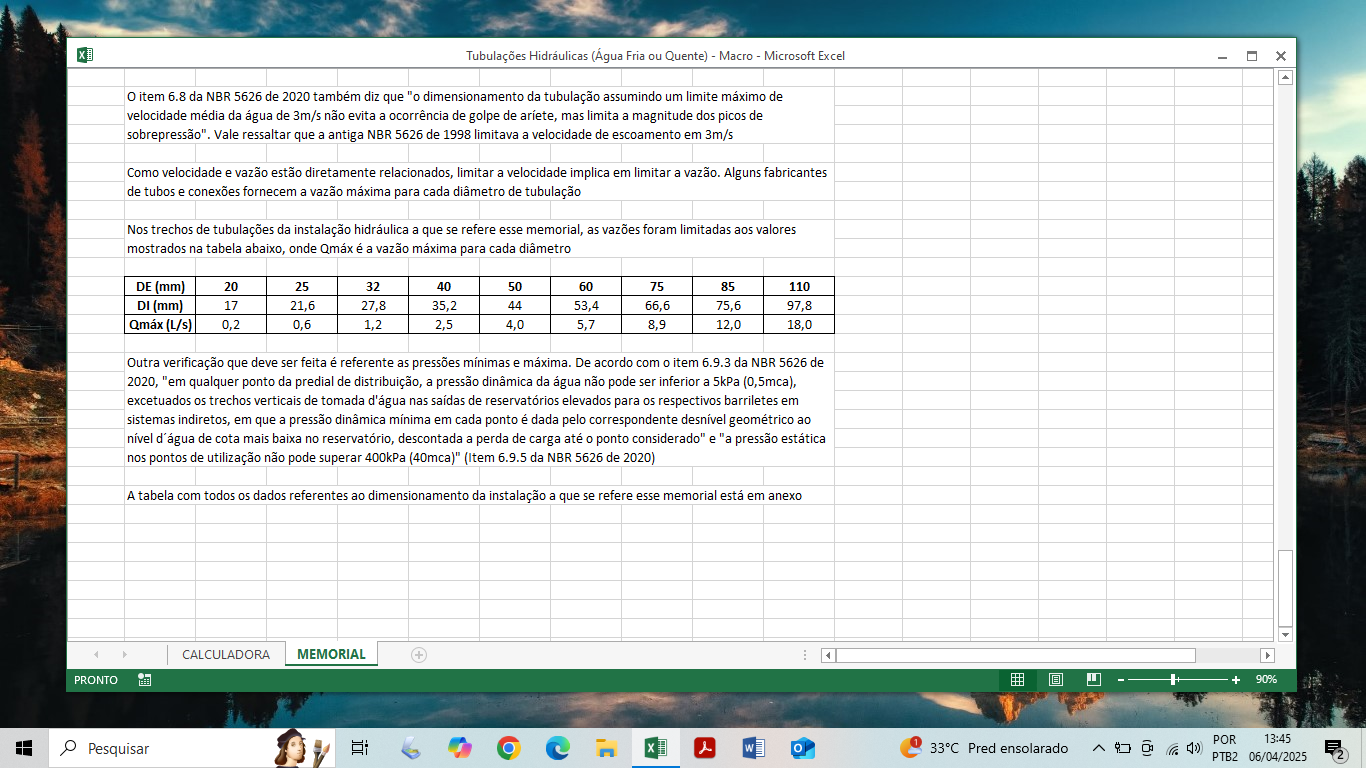Click the 90% zoom level indicator
The height and width of the screenshot is (768, 1366).
click(x=1266, y=680)
